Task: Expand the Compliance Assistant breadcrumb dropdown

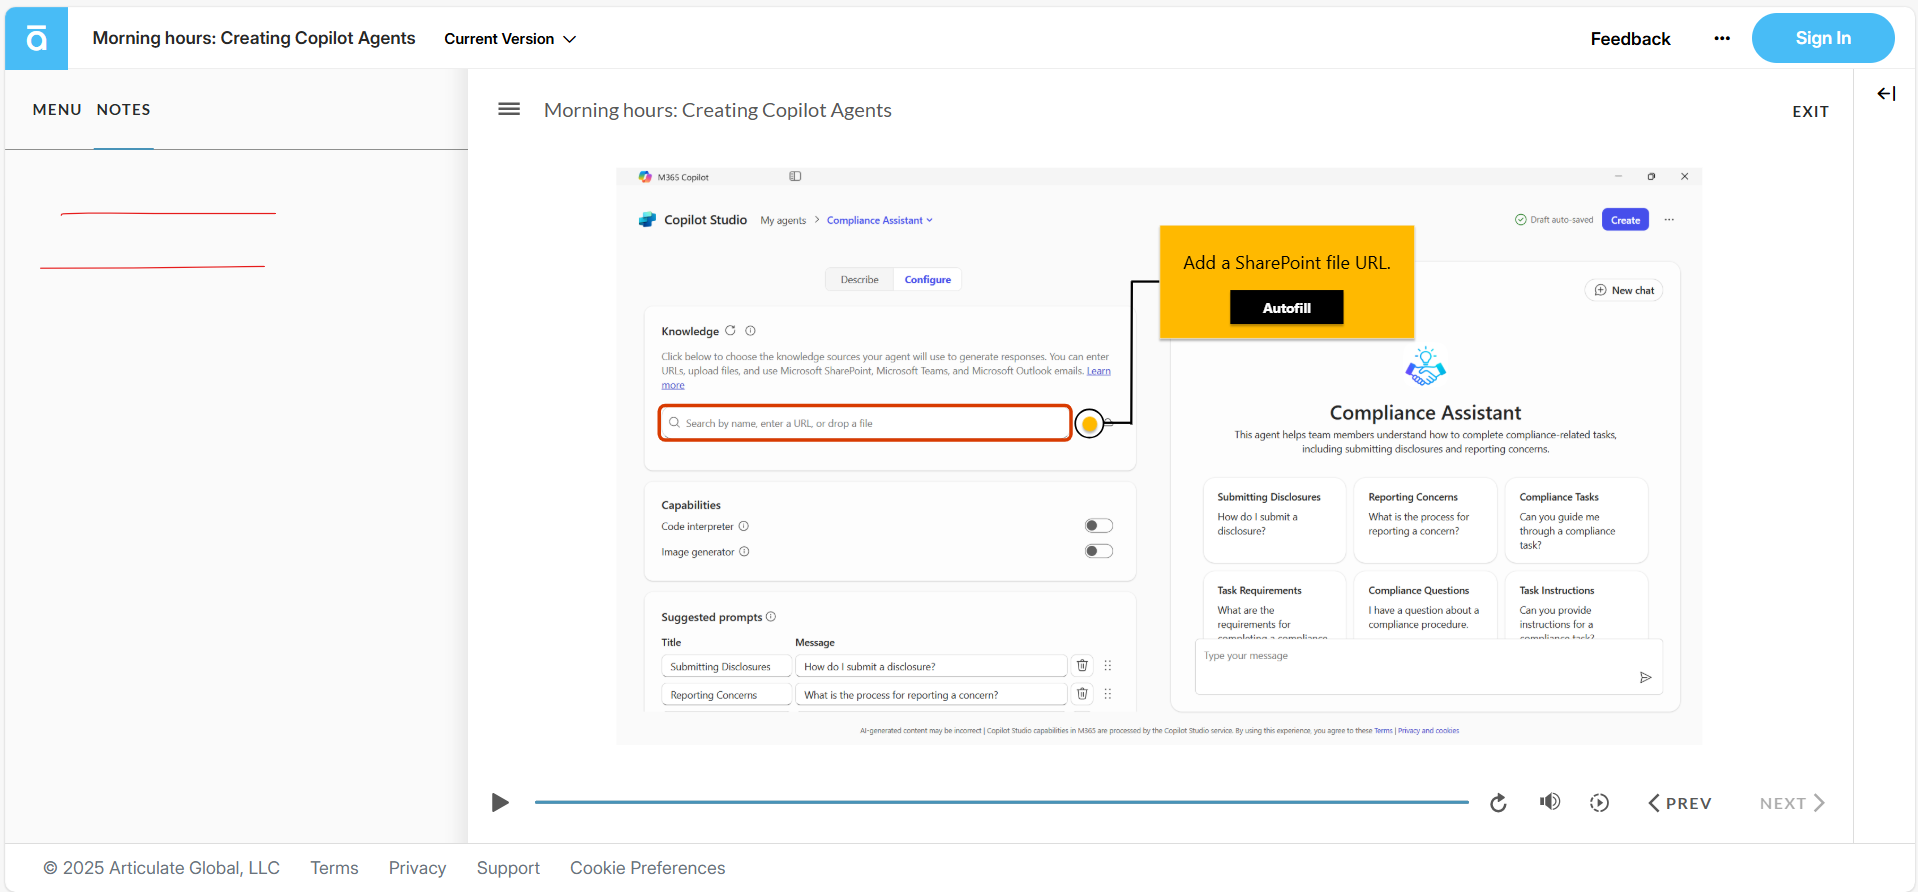Action: [880, 221]
